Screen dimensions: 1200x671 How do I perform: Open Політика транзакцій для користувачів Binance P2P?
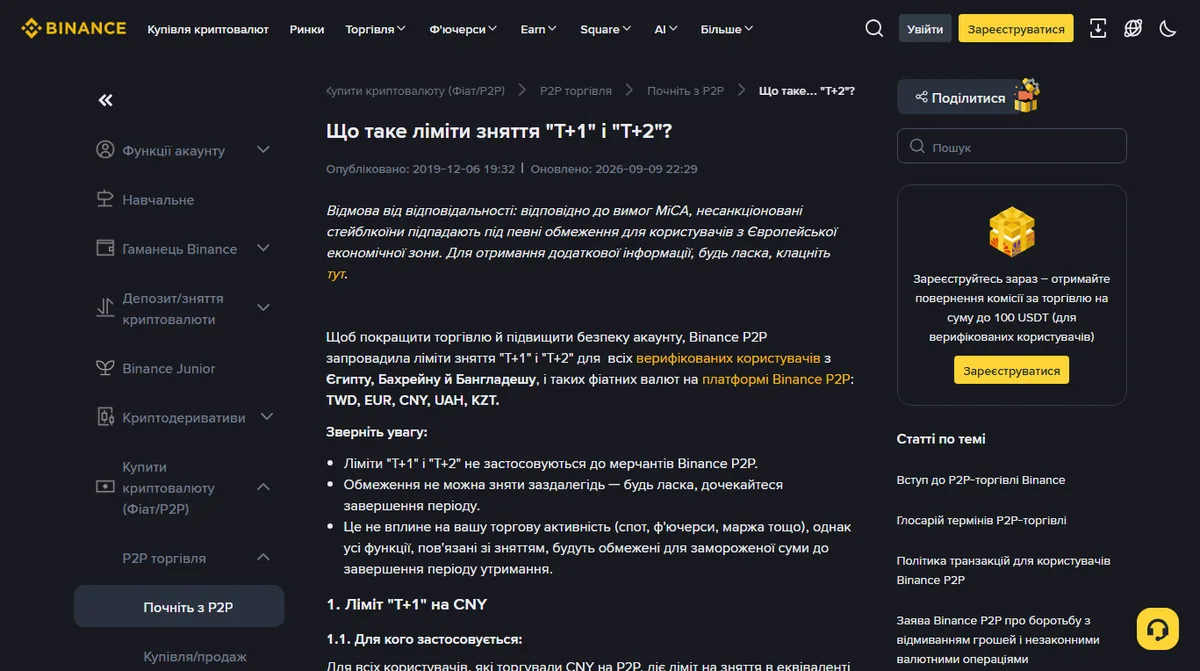click(x=1003, y=570)
